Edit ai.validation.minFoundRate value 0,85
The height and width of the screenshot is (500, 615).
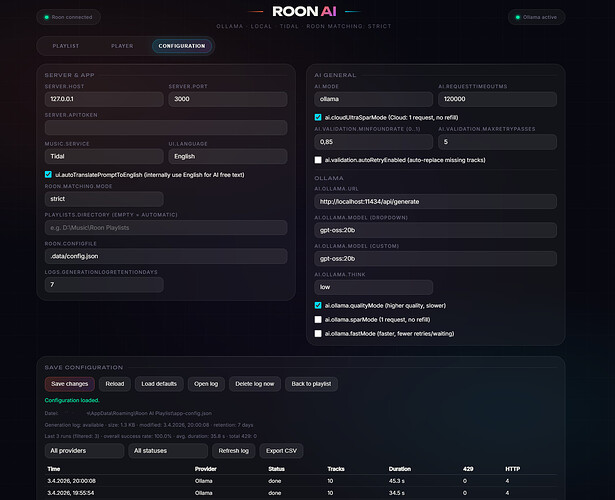[373, 142]
